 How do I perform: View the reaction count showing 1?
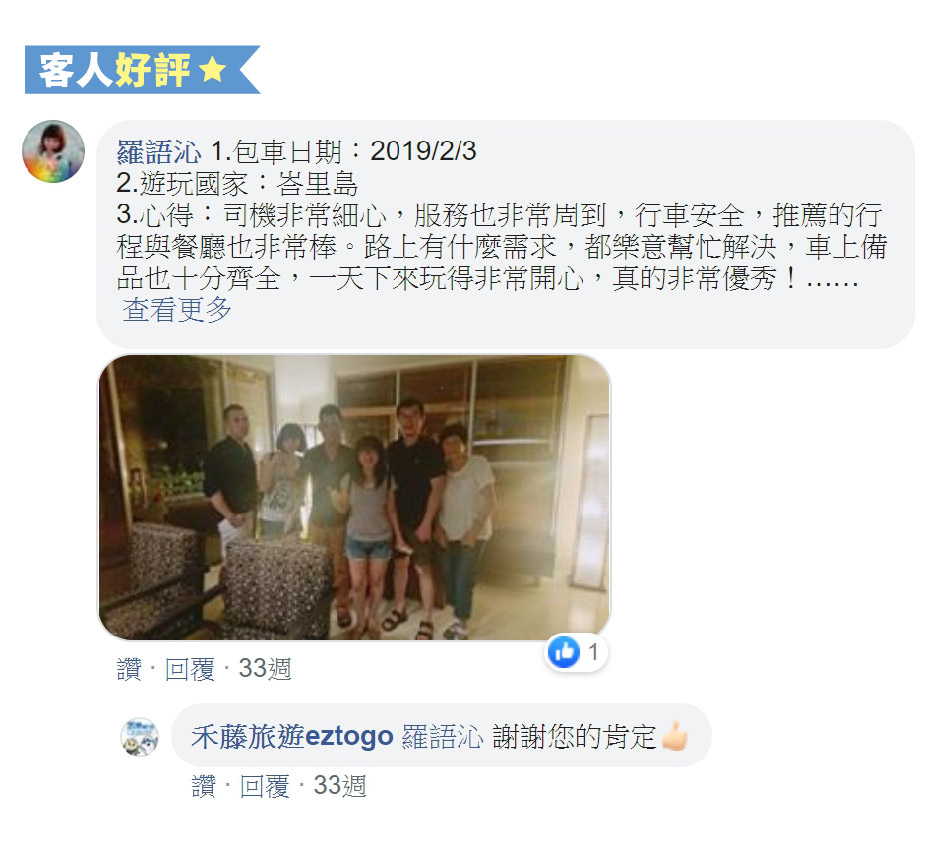click(594, 652)
